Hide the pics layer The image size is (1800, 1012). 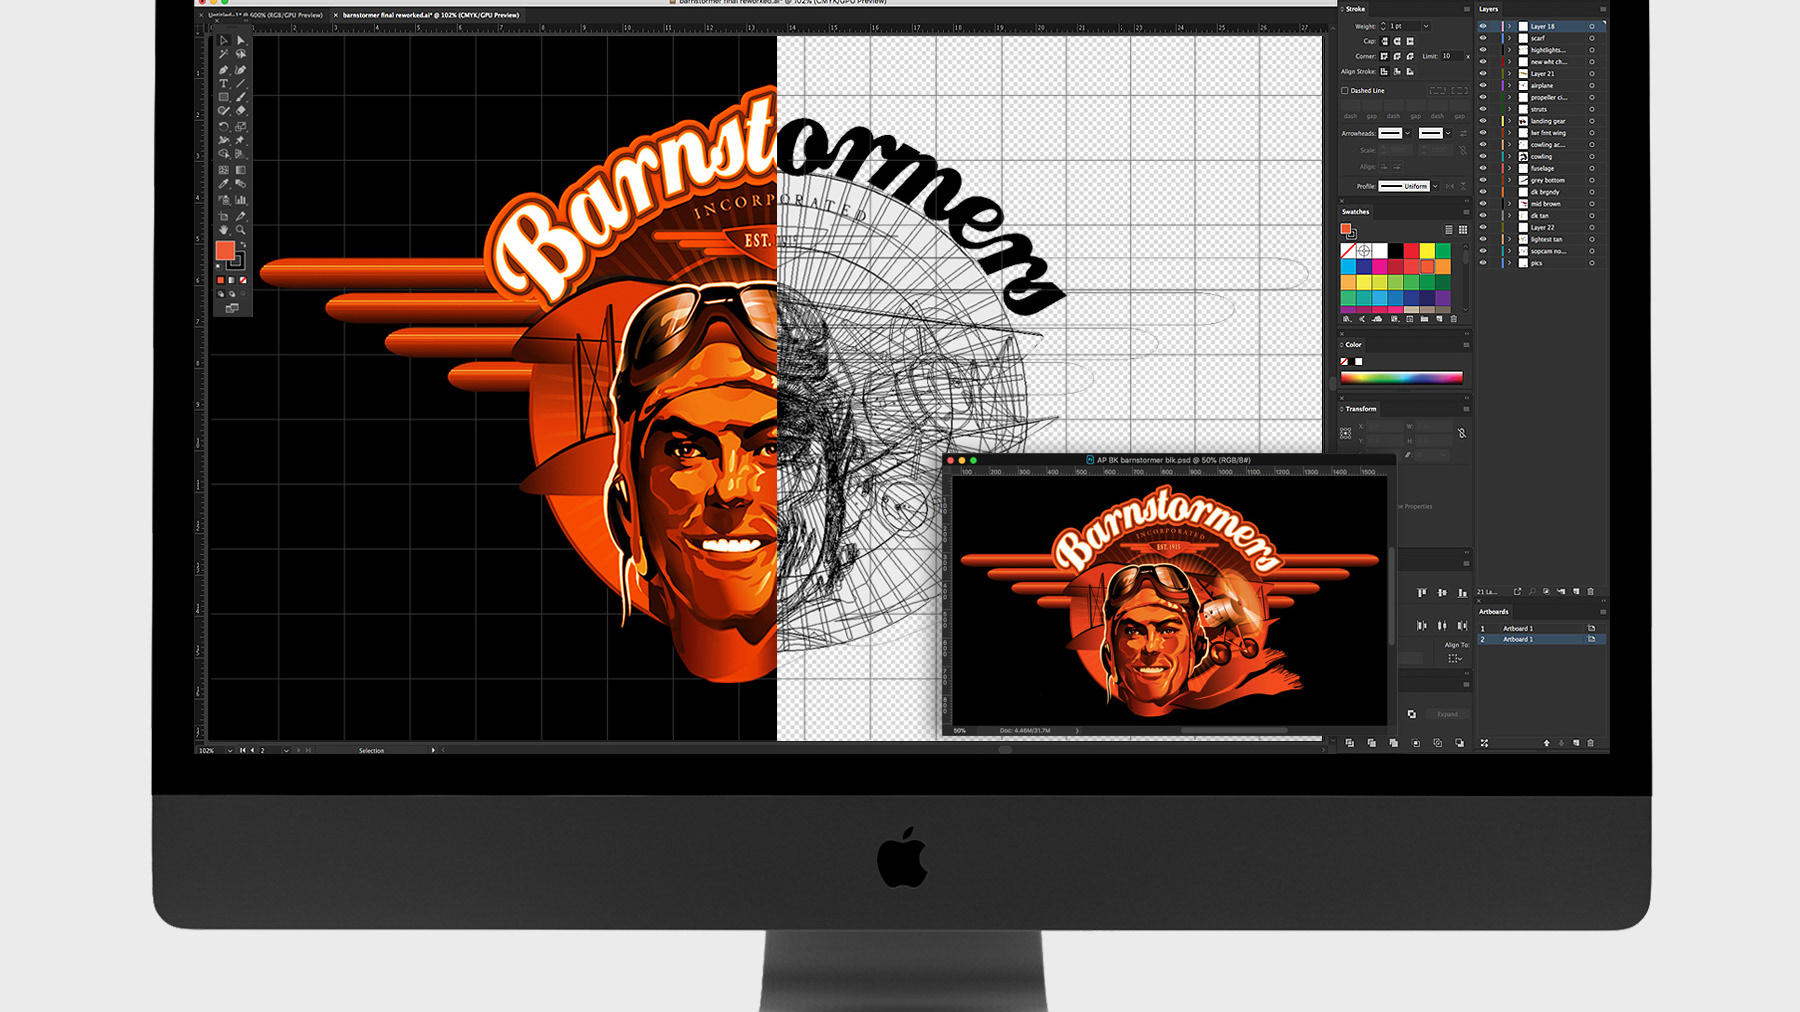(x=1483, y=263)
